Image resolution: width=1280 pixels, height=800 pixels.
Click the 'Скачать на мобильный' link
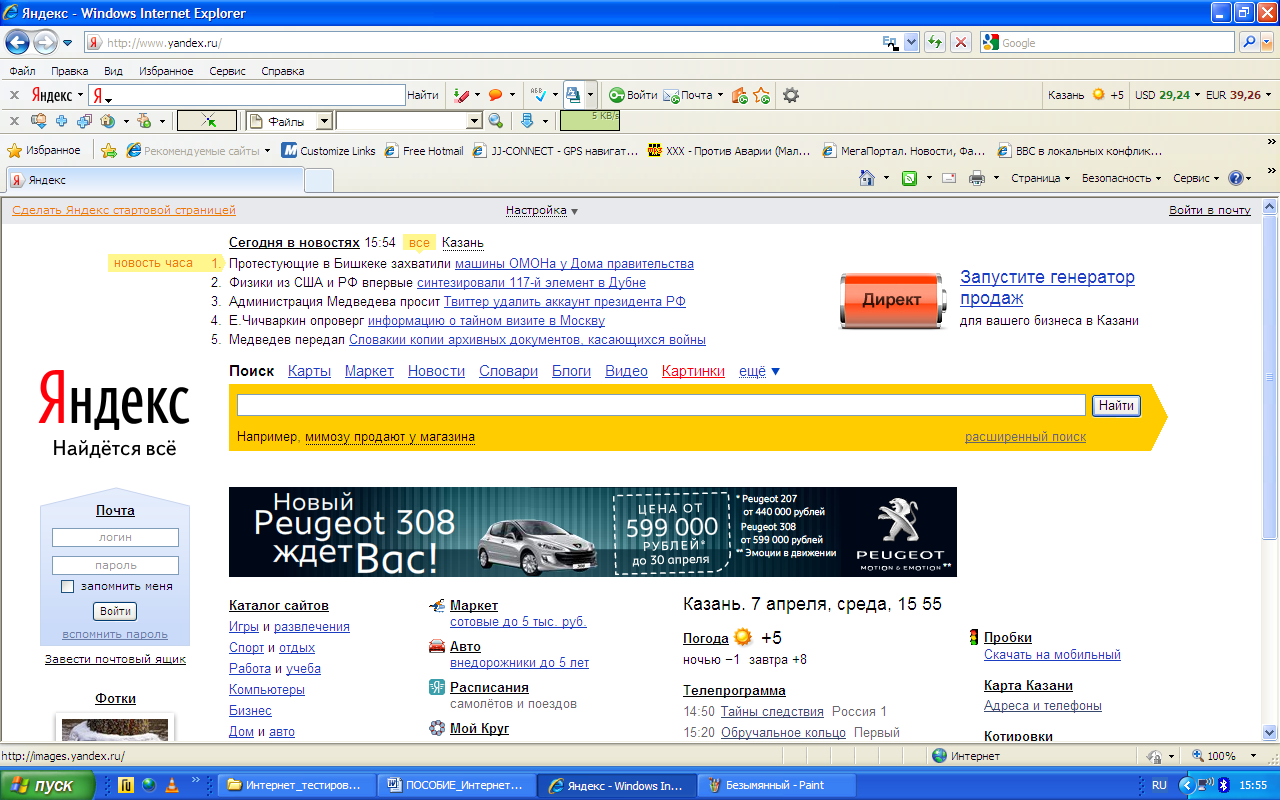1052,655
